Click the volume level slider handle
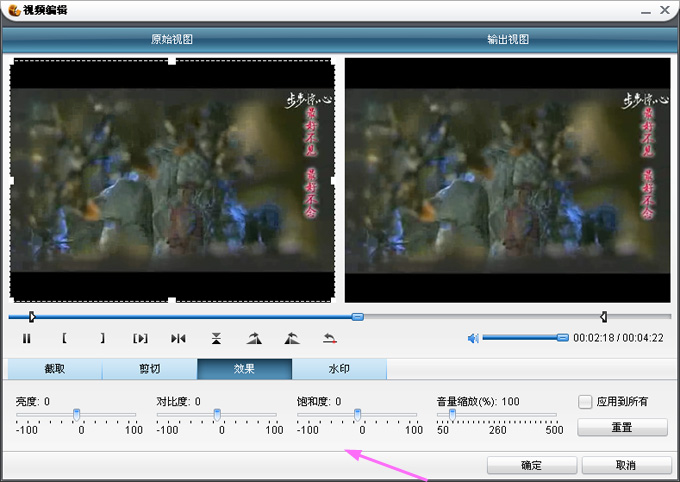The height and width of the screenshot is (482, 680). (x=562, y=338)
